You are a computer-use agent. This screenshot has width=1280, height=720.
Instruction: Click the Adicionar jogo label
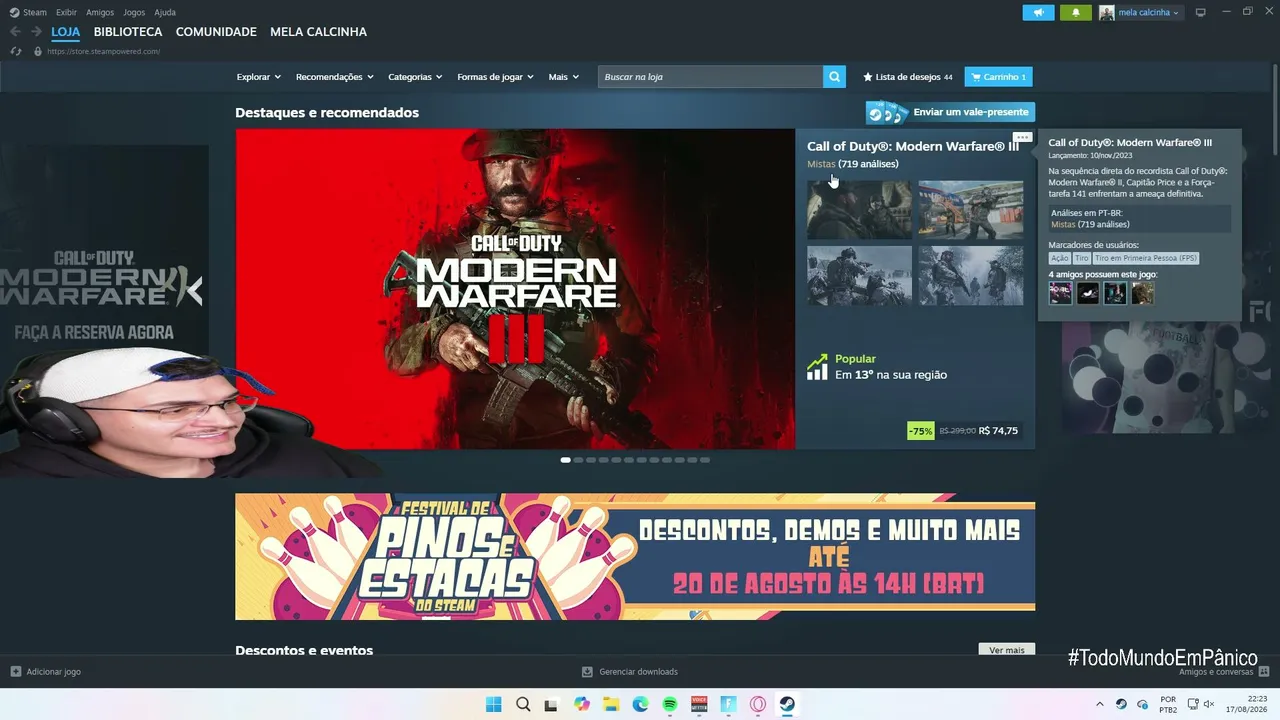(x=54, y=672)
